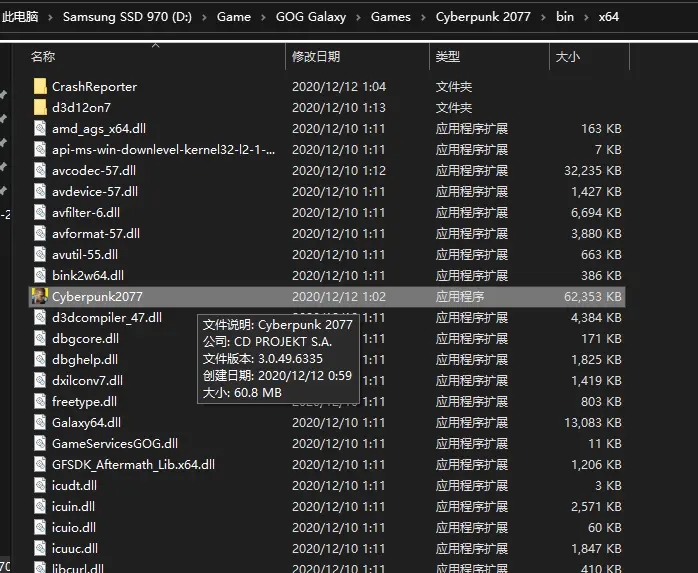698x573 pixels.
Task: Select the GFSDK_Aftermath_Lib.x64.dll file icon
Action: click(x=40, y=464)
